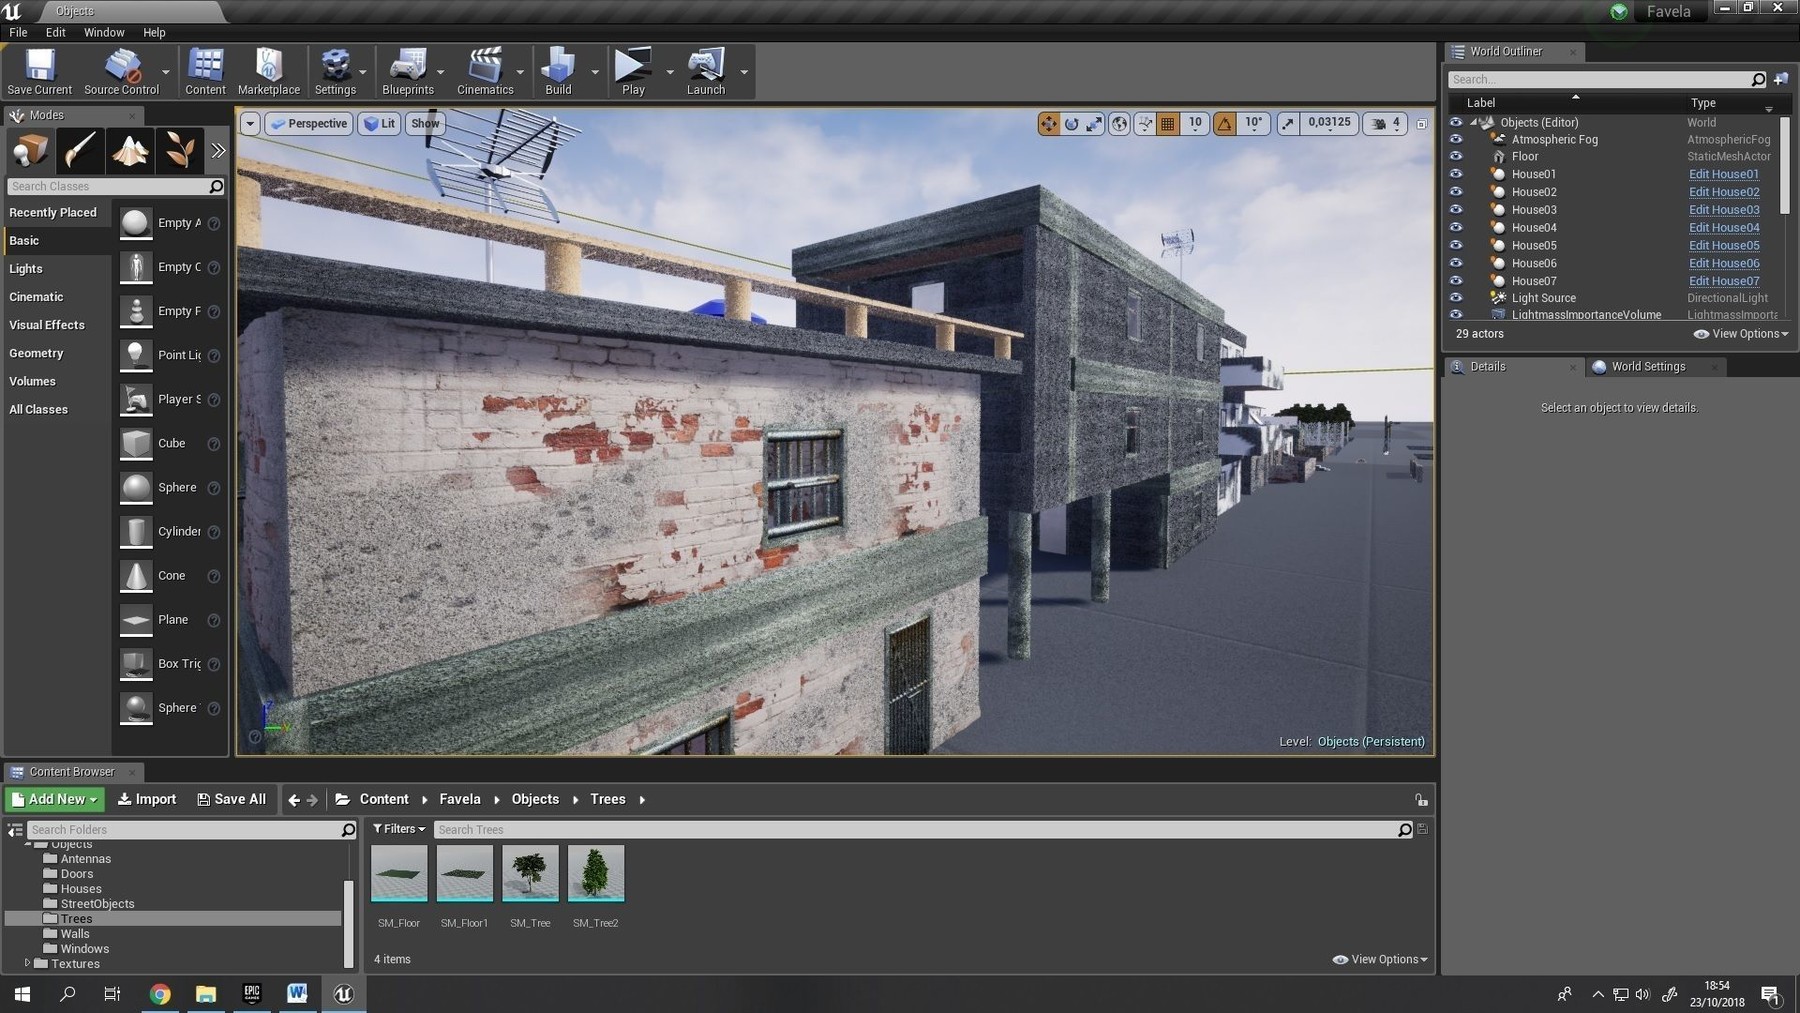Open the Add New dropdown in Content Browser
The height and width of the screenshot is (1013, 1800).
[x=54, y=799]
